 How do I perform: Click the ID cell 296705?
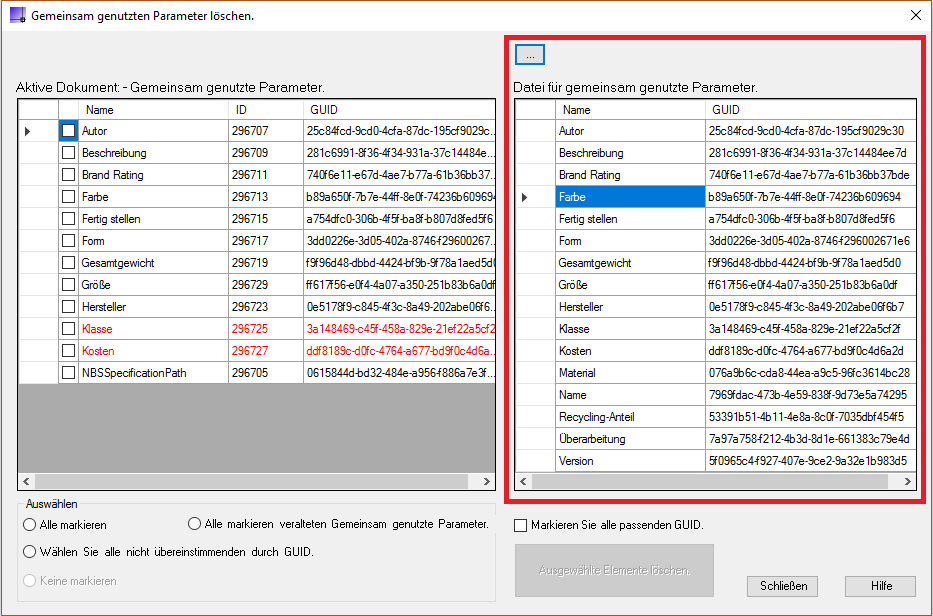tap(266, 373)
